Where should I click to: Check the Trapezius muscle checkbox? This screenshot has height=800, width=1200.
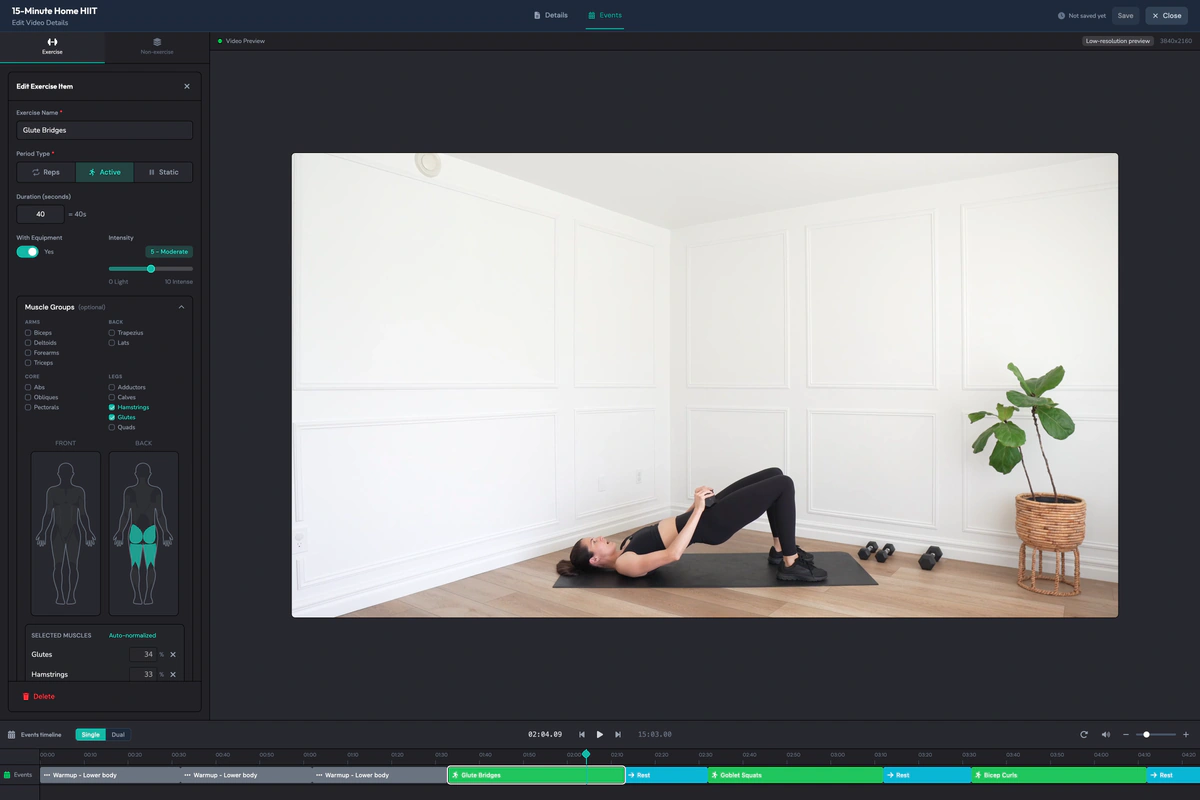[112, 333]
